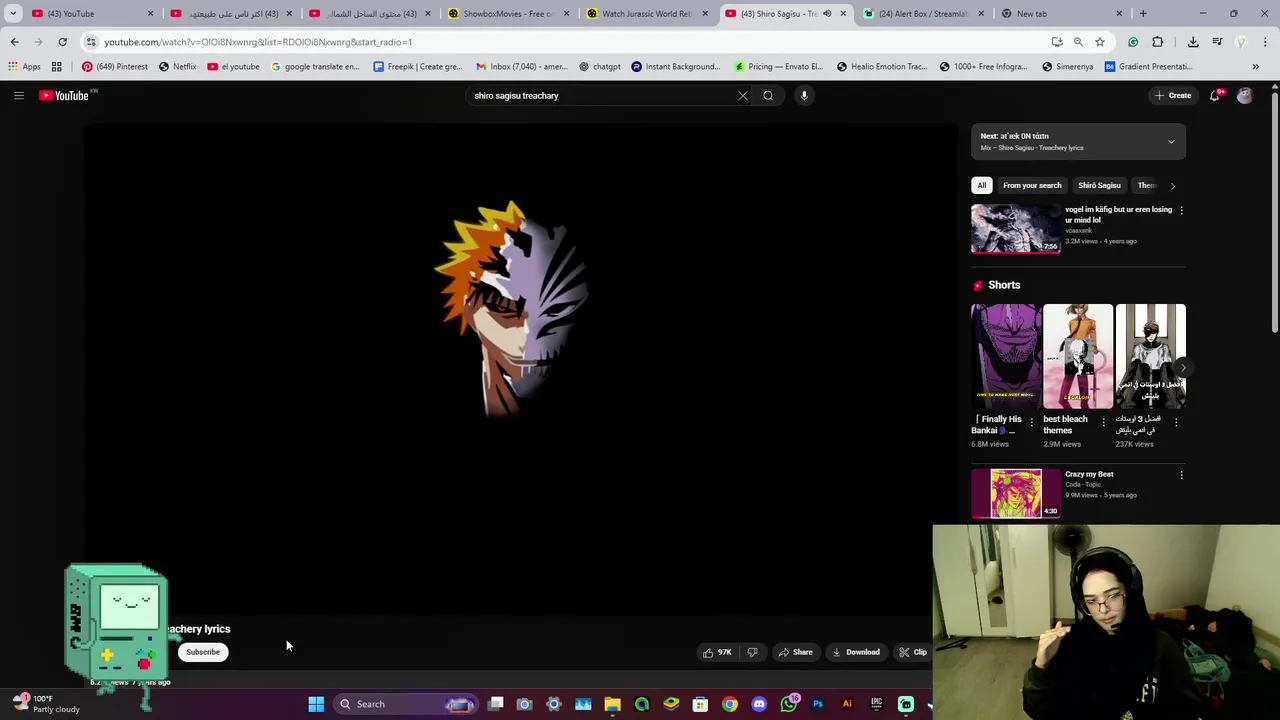The image size is (1280, 720).
Task: Open the Crazy my Beat thumbnail
Action: [1016, 493]
